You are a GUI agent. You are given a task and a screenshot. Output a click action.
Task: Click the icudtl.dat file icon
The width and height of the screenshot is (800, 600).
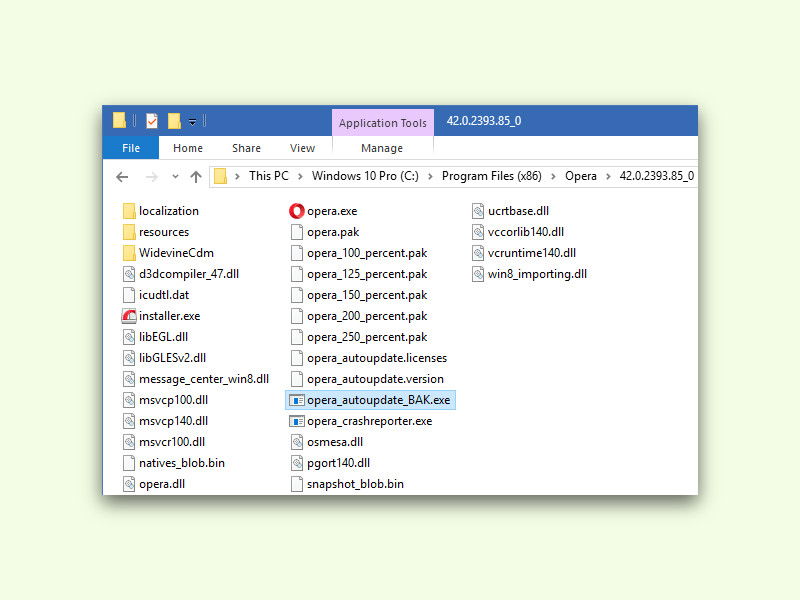coord(129,295)
